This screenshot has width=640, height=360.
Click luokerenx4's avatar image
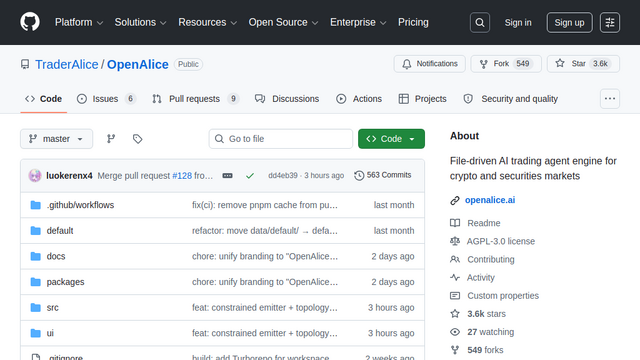[x=35, y=176]
